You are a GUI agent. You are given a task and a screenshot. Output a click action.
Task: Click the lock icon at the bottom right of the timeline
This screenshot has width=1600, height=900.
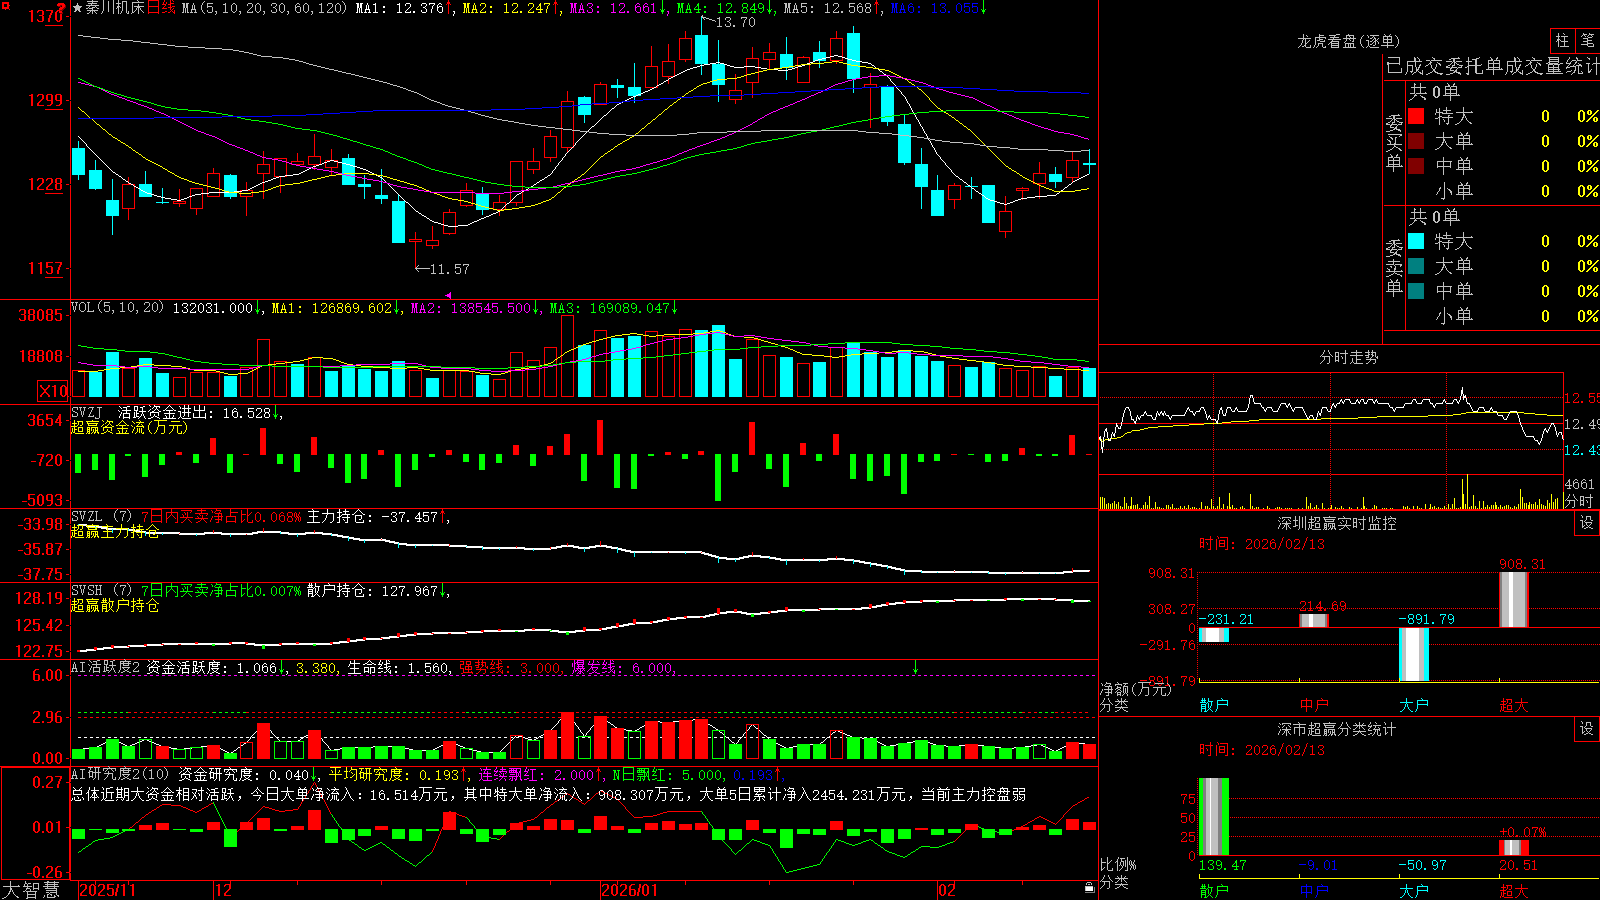click(x=1089, y=888)
